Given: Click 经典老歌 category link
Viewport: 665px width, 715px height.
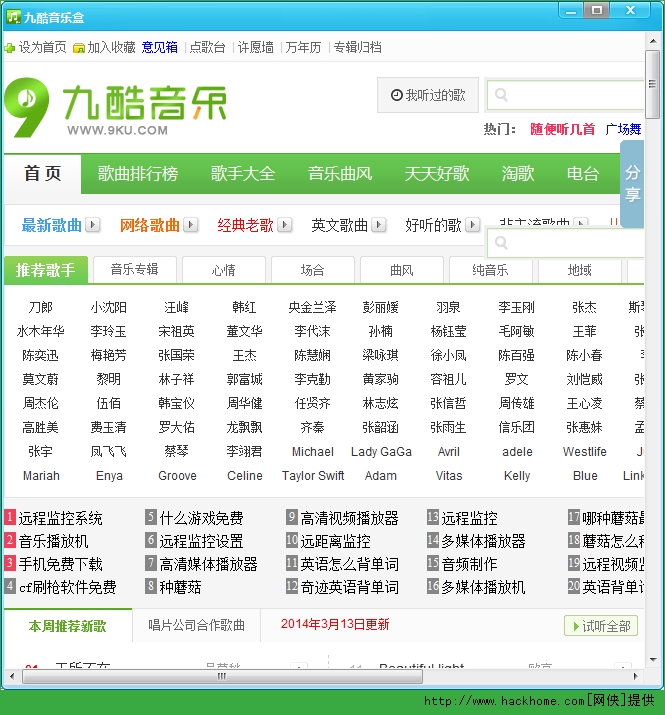Looking at the screenshot, I should (245, 225).
